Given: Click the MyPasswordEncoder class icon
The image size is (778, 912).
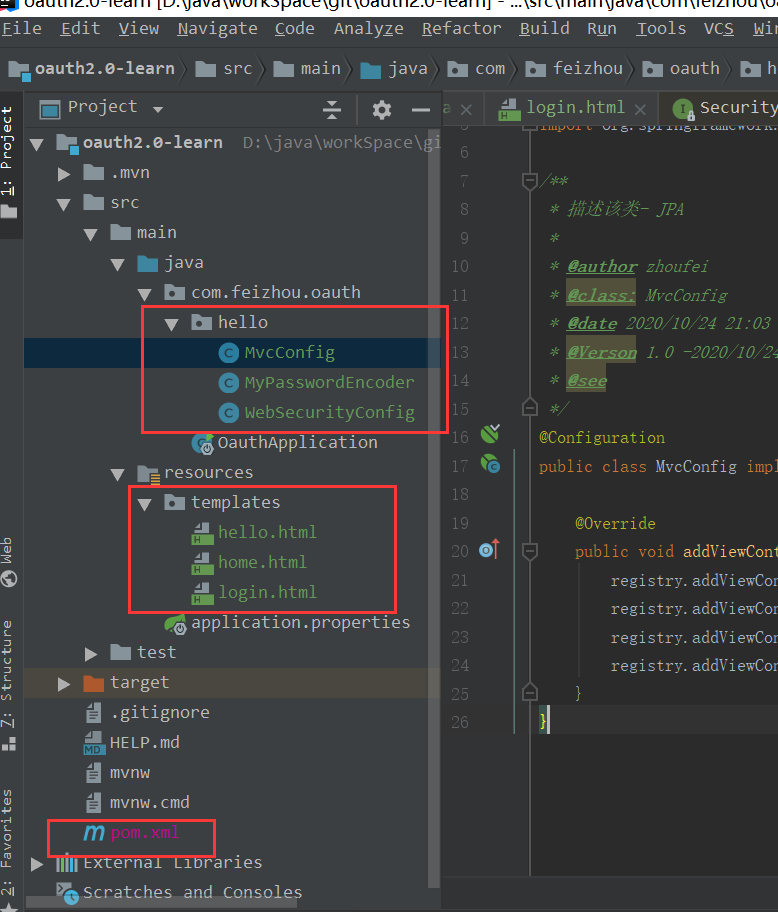Looking at the screenshot, I should pyautogui.click(x=229, y=383).
